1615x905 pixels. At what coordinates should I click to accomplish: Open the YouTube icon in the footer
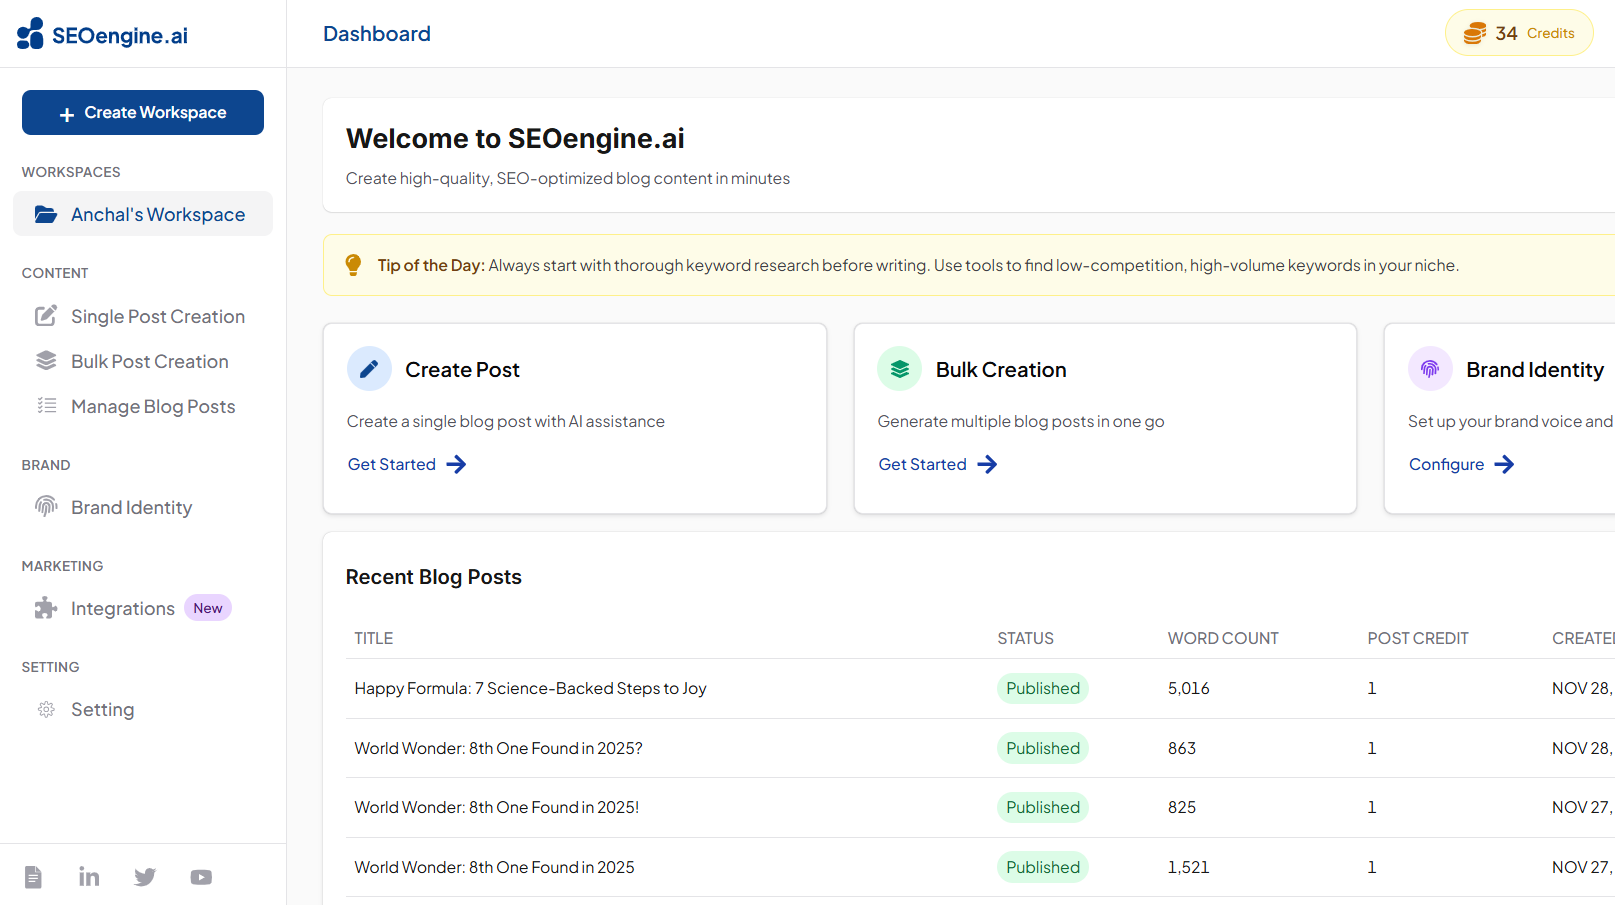[200, 876]
